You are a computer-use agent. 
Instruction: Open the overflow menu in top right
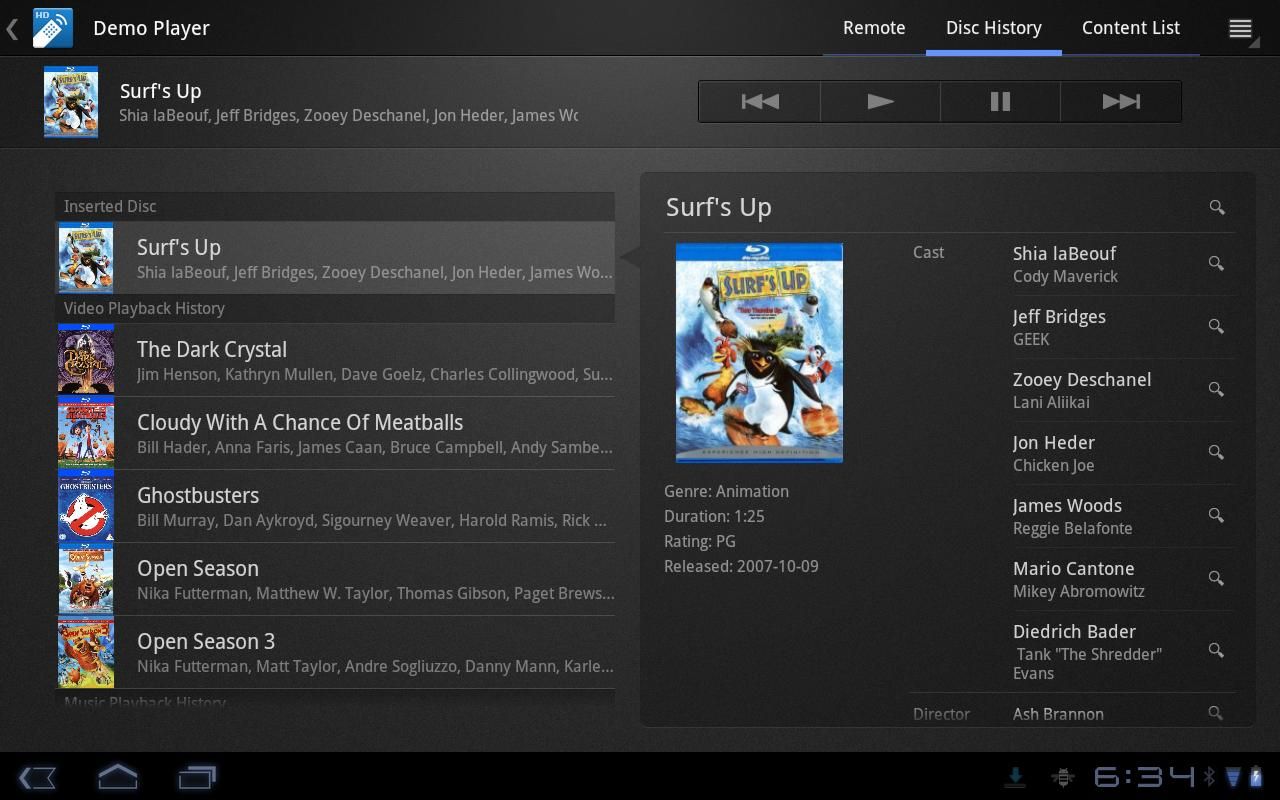click(x=1240, y=27)
